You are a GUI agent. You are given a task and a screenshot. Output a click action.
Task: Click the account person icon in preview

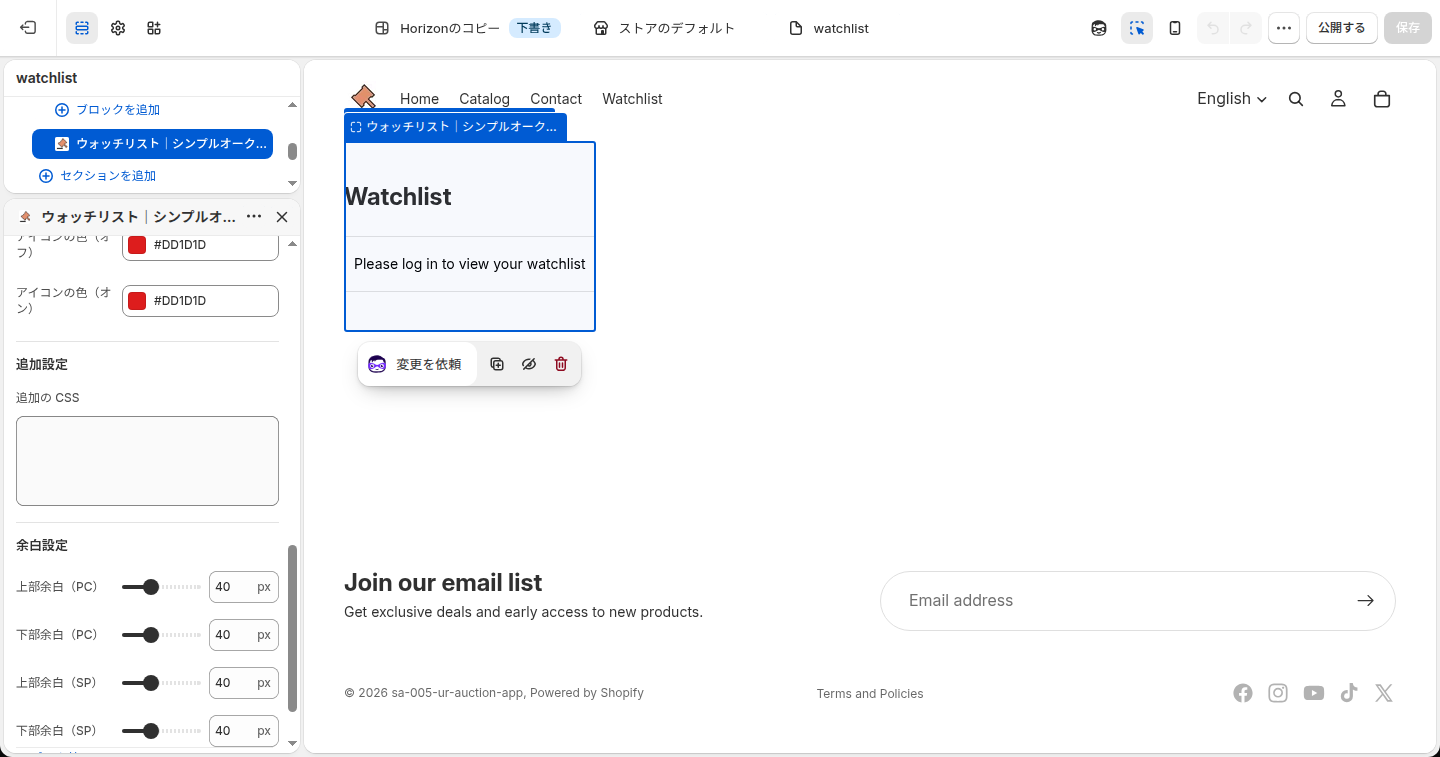(x=1338, y=99)
